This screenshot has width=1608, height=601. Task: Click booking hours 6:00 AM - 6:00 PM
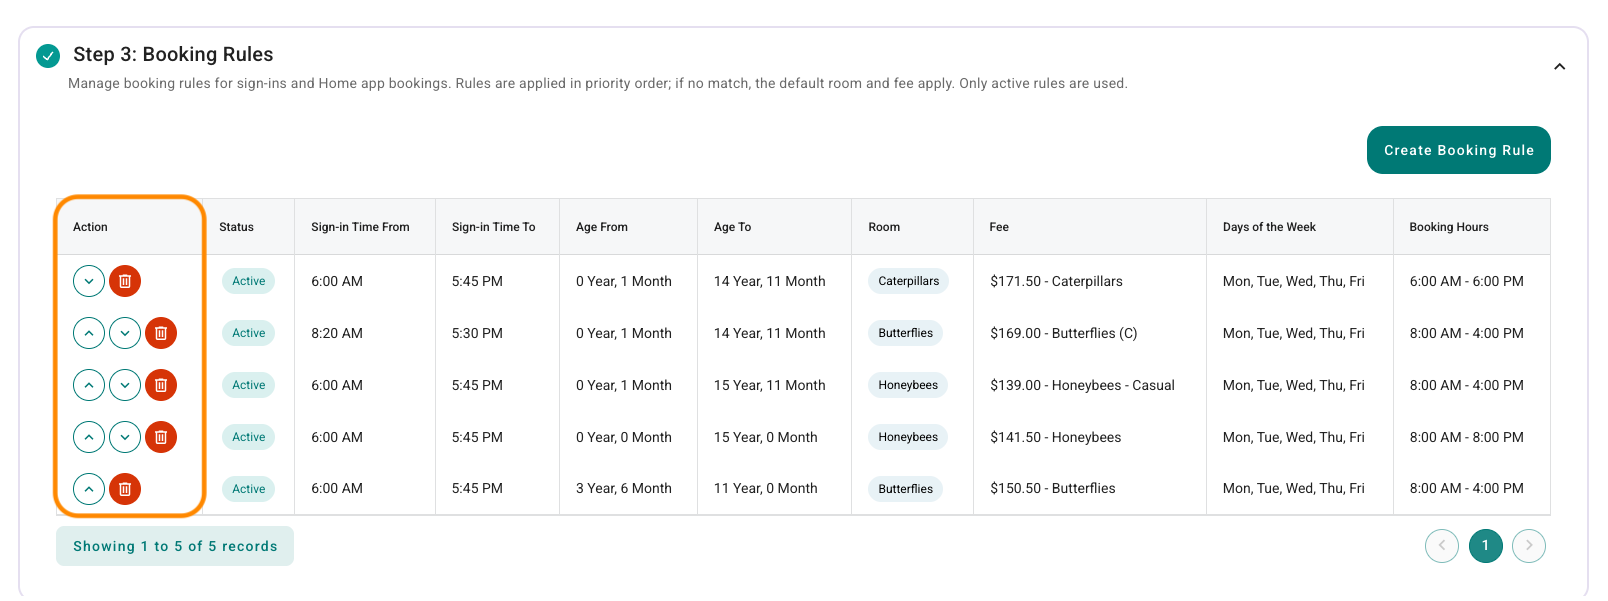pyautogui.click(x=1467, y=281)
